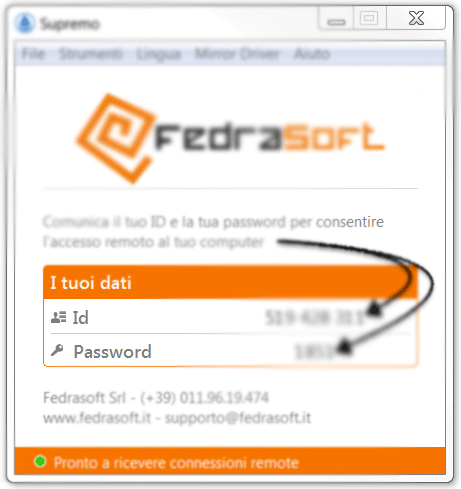Select the blurred Password value
461x489 pixels.
(315, 352)
